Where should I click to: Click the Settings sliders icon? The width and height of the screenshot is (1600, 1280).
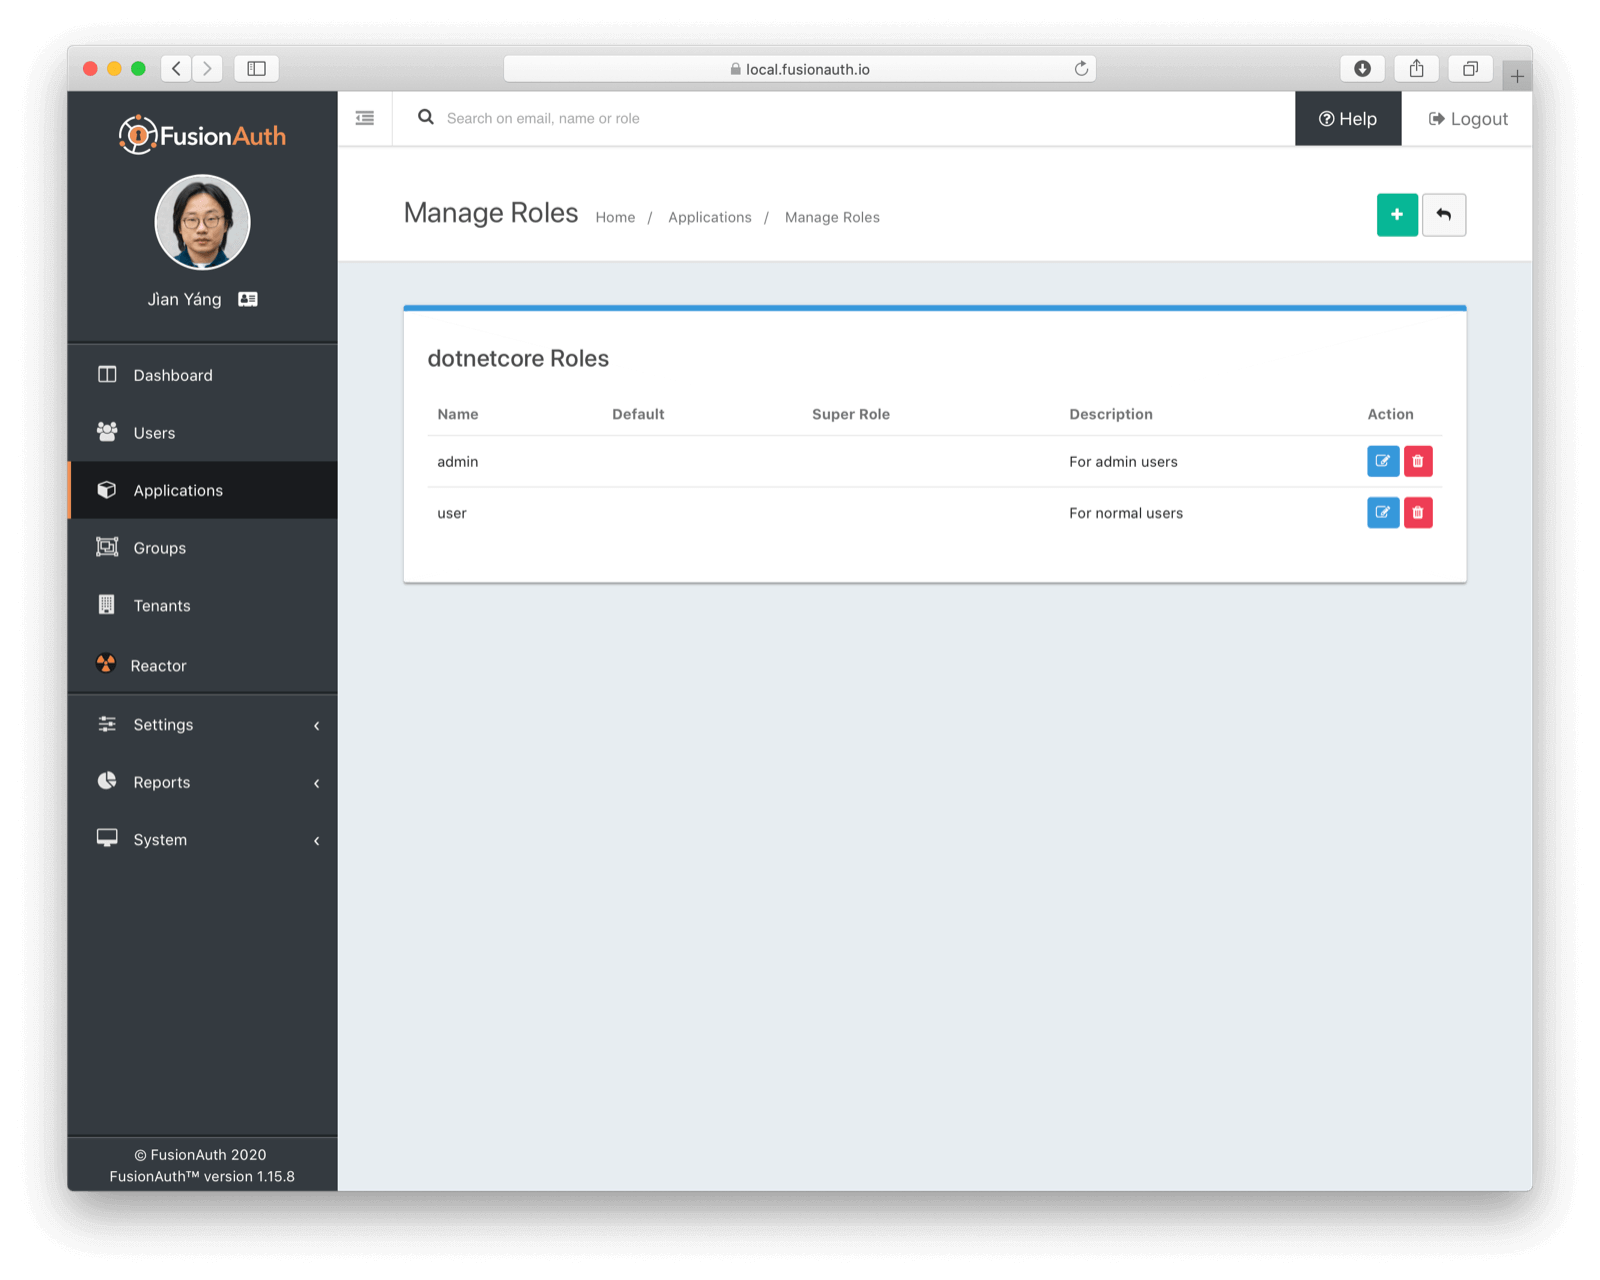(107, 724)
